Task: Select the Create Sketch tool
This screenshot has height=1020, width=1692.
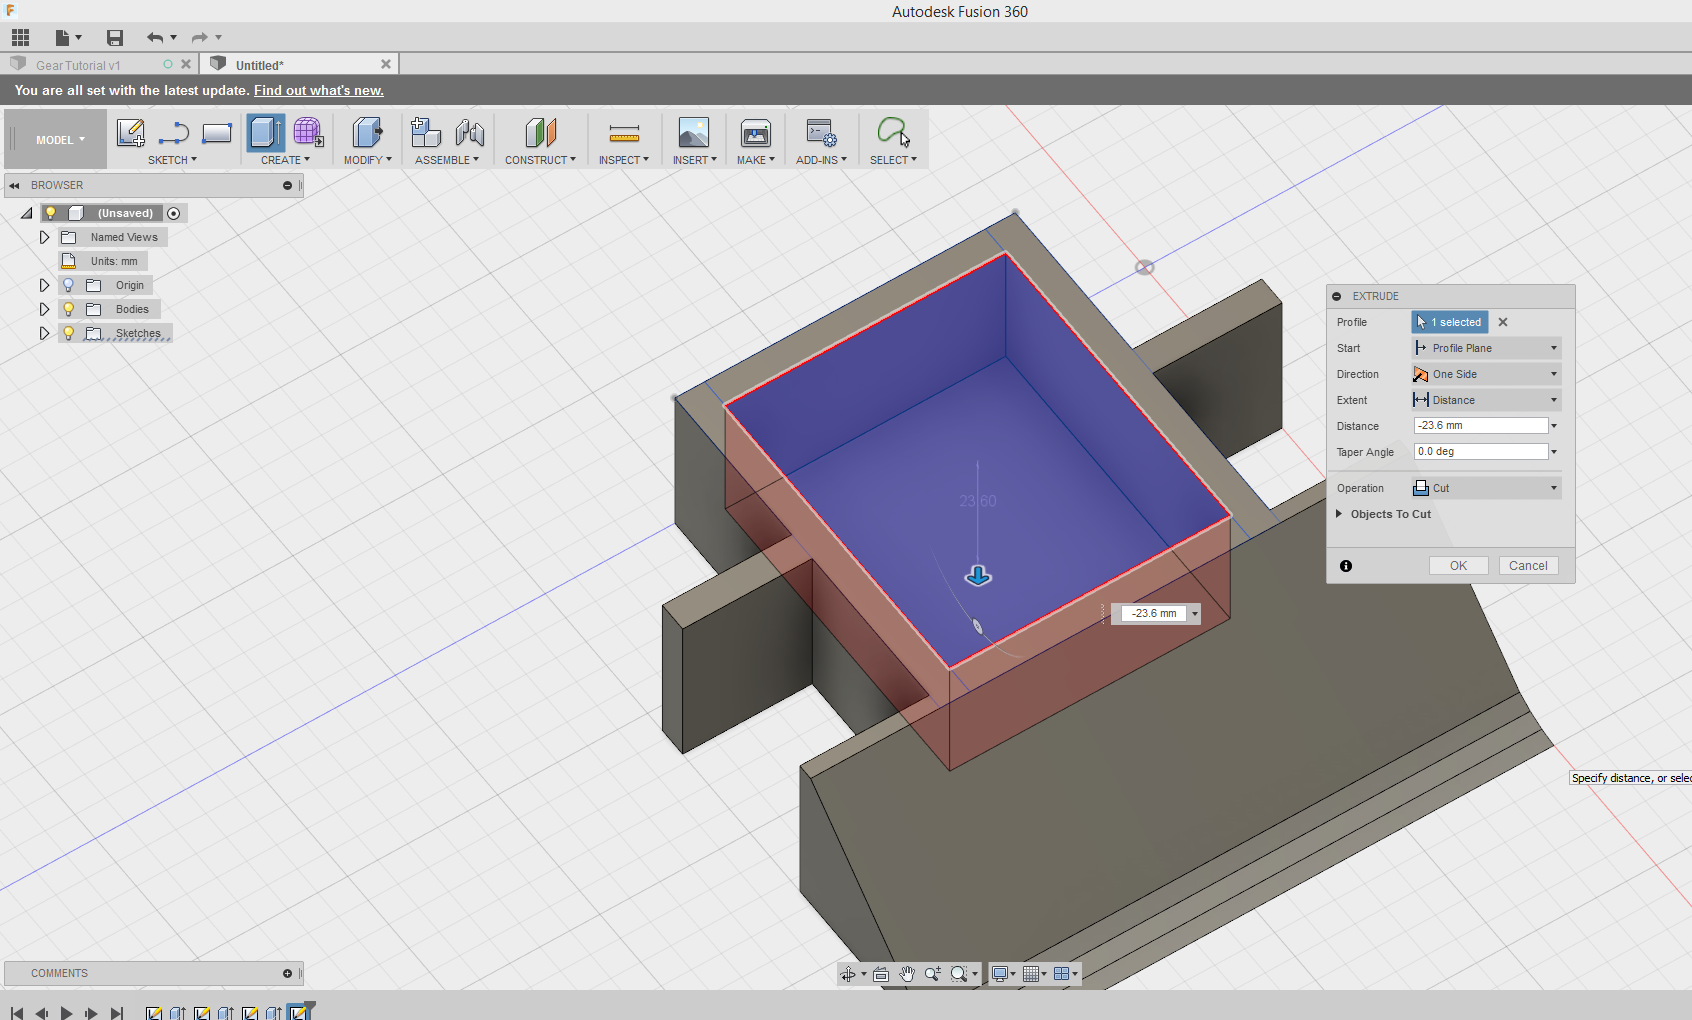Action: [x=130, y=133]
